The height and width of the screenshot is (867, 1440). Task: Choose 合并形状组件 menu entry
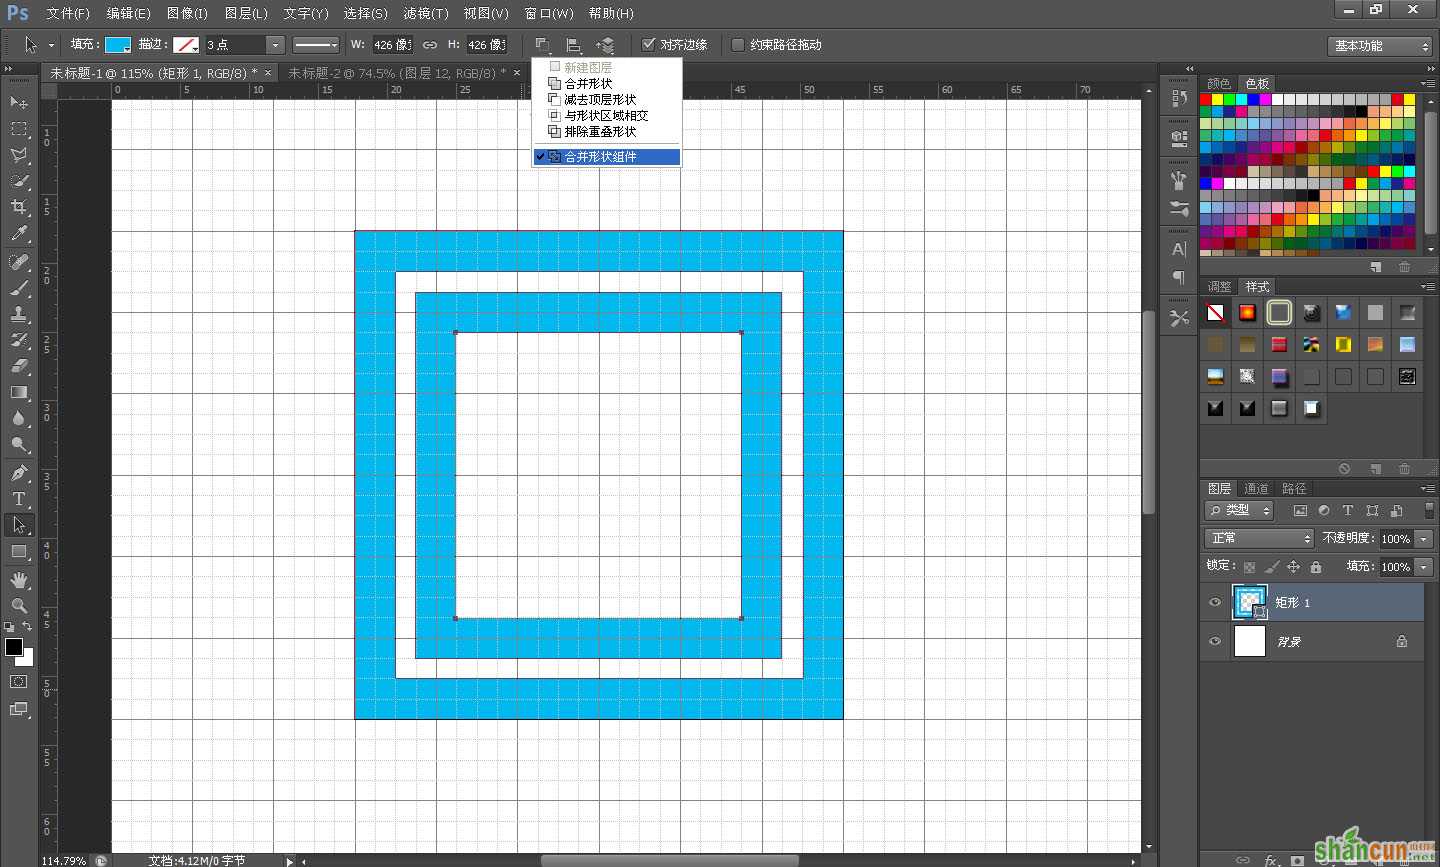pyautogui.click(x=606, y=156)
